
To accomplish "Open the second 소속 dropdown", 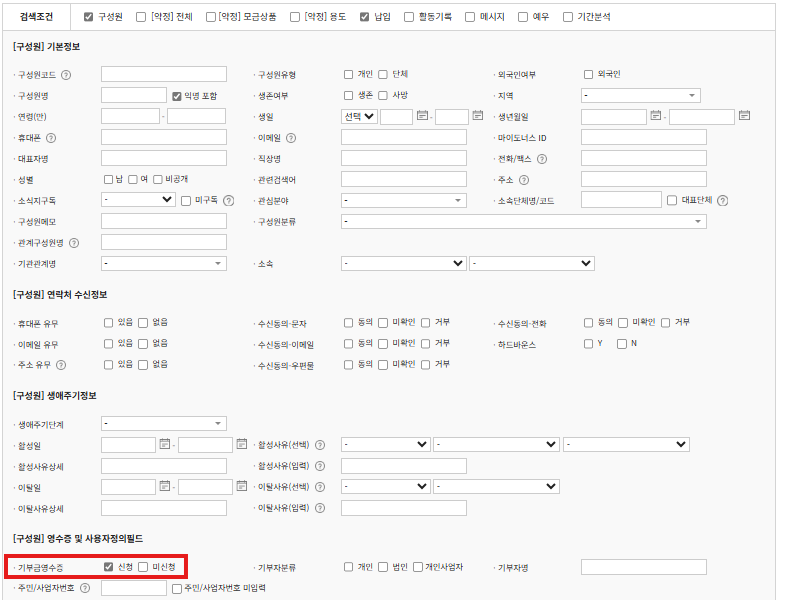I will [532, 264].
